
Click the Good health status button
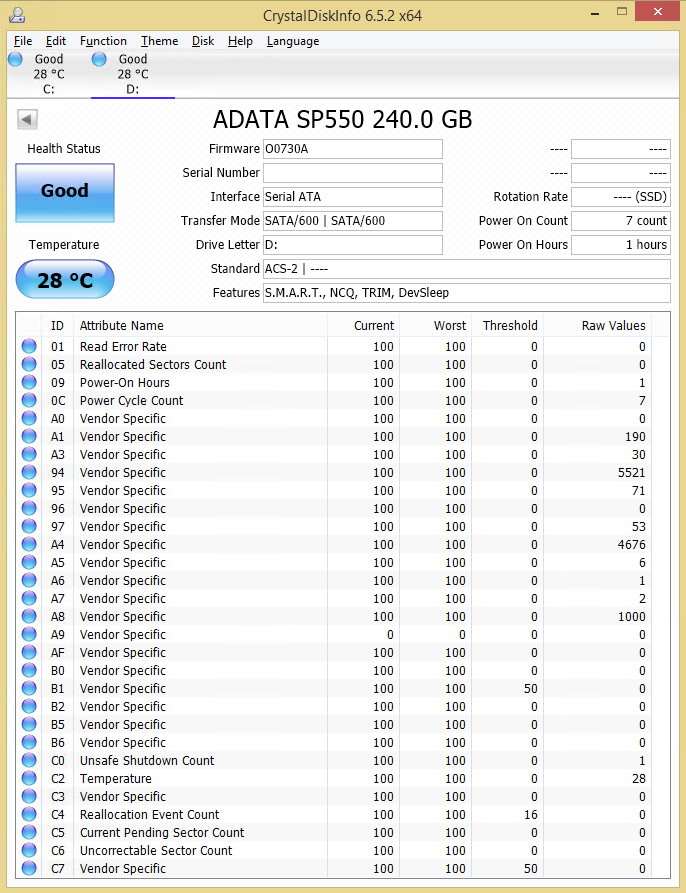[x=65, y=192]
